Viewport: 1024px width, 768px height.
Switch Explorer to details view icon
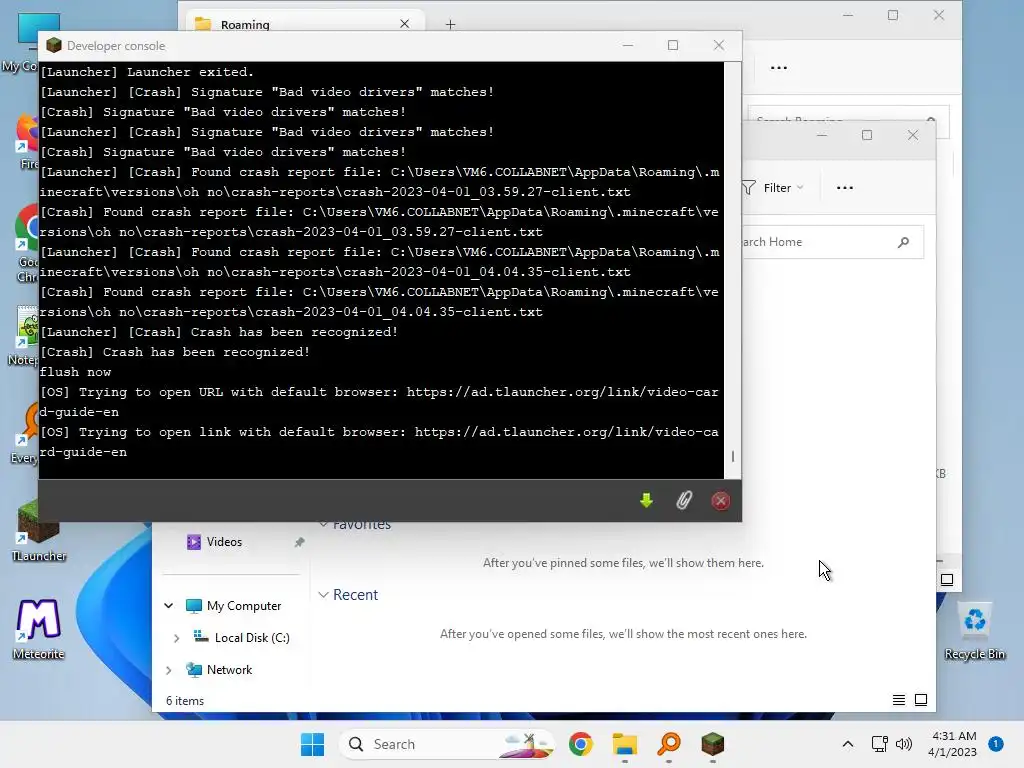899,700
